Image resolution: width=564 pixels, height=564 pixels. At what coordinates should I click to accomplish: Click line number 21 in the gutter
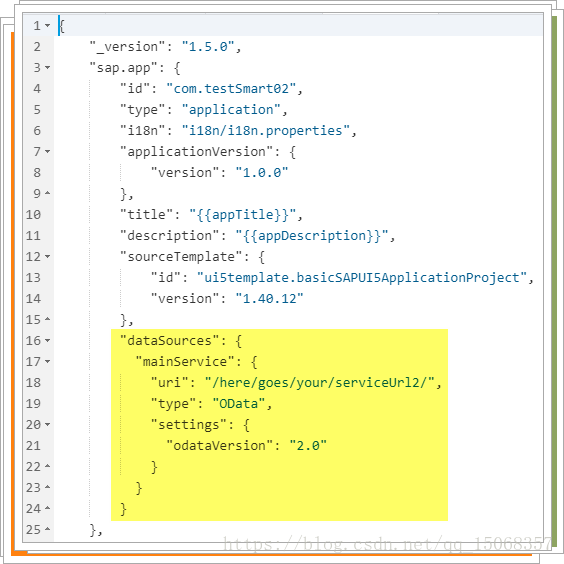pos(33,446)
